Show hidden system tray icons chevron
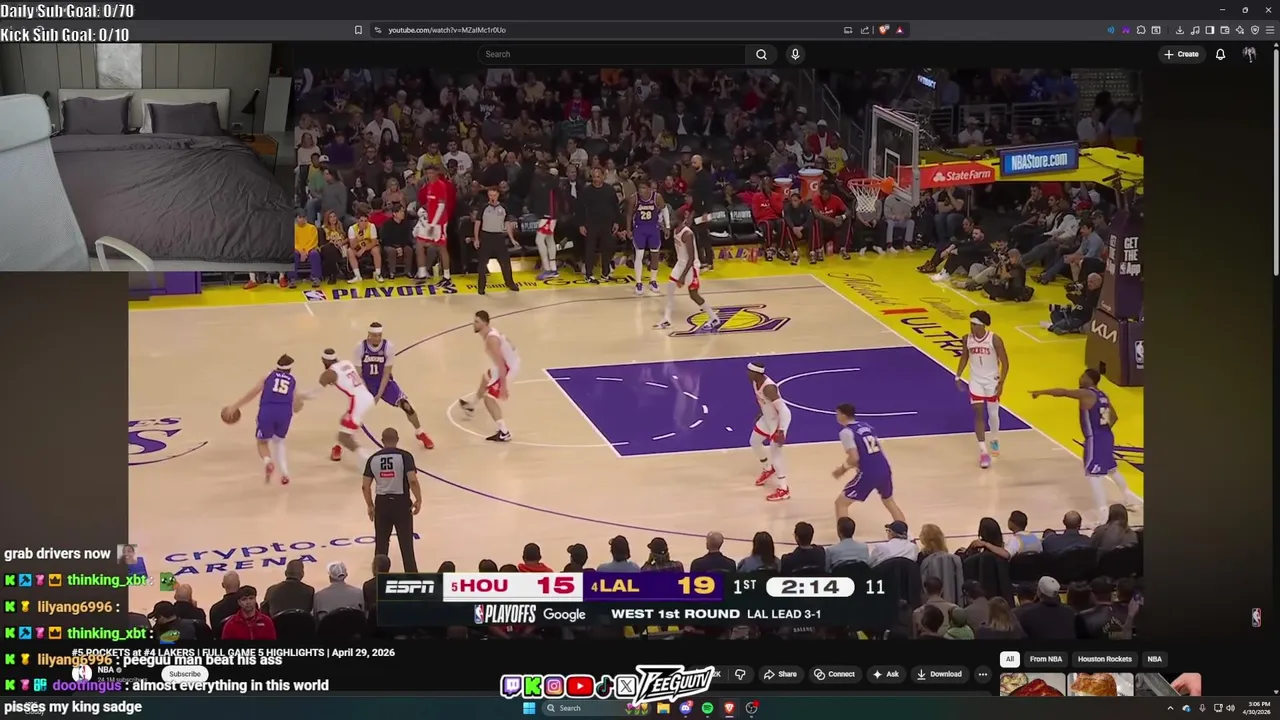 1170,708
